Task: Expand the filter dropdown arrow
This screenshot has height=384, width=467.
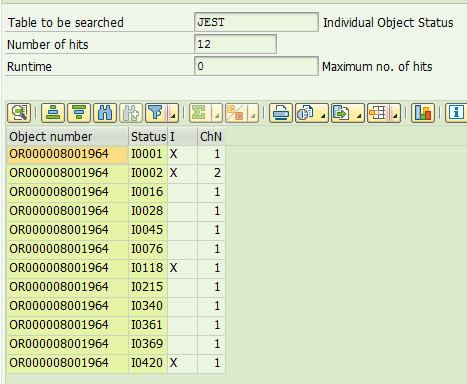Action: click(x=173, y=116)
